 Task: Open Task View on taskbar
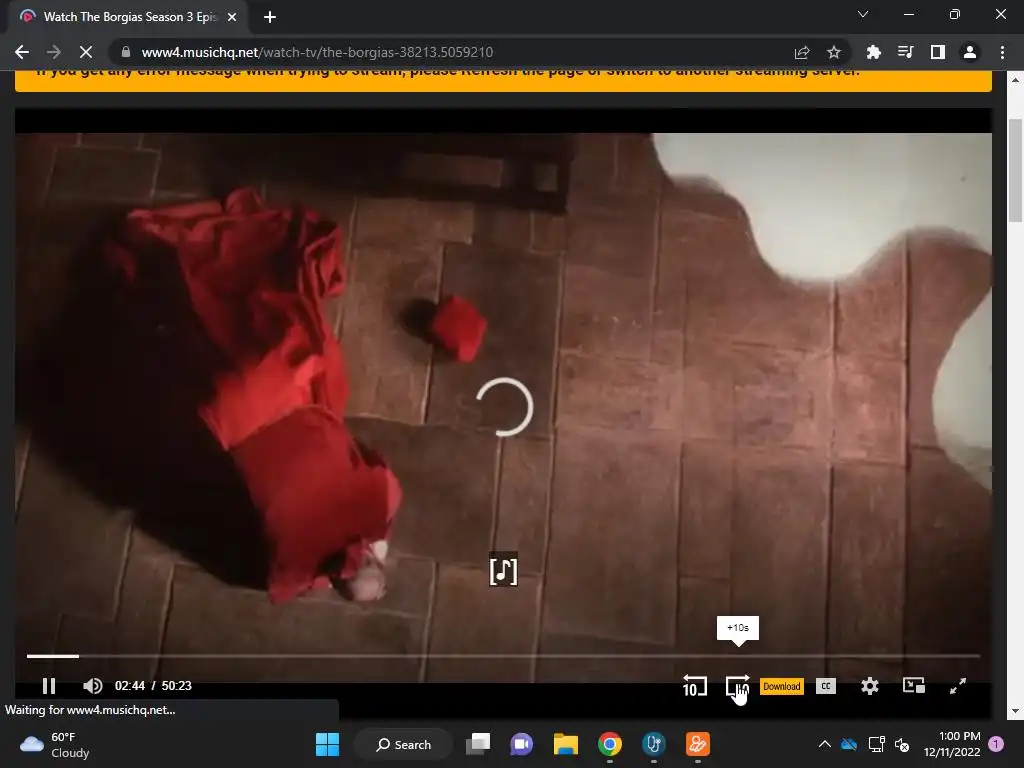click(x=478, y=744)
